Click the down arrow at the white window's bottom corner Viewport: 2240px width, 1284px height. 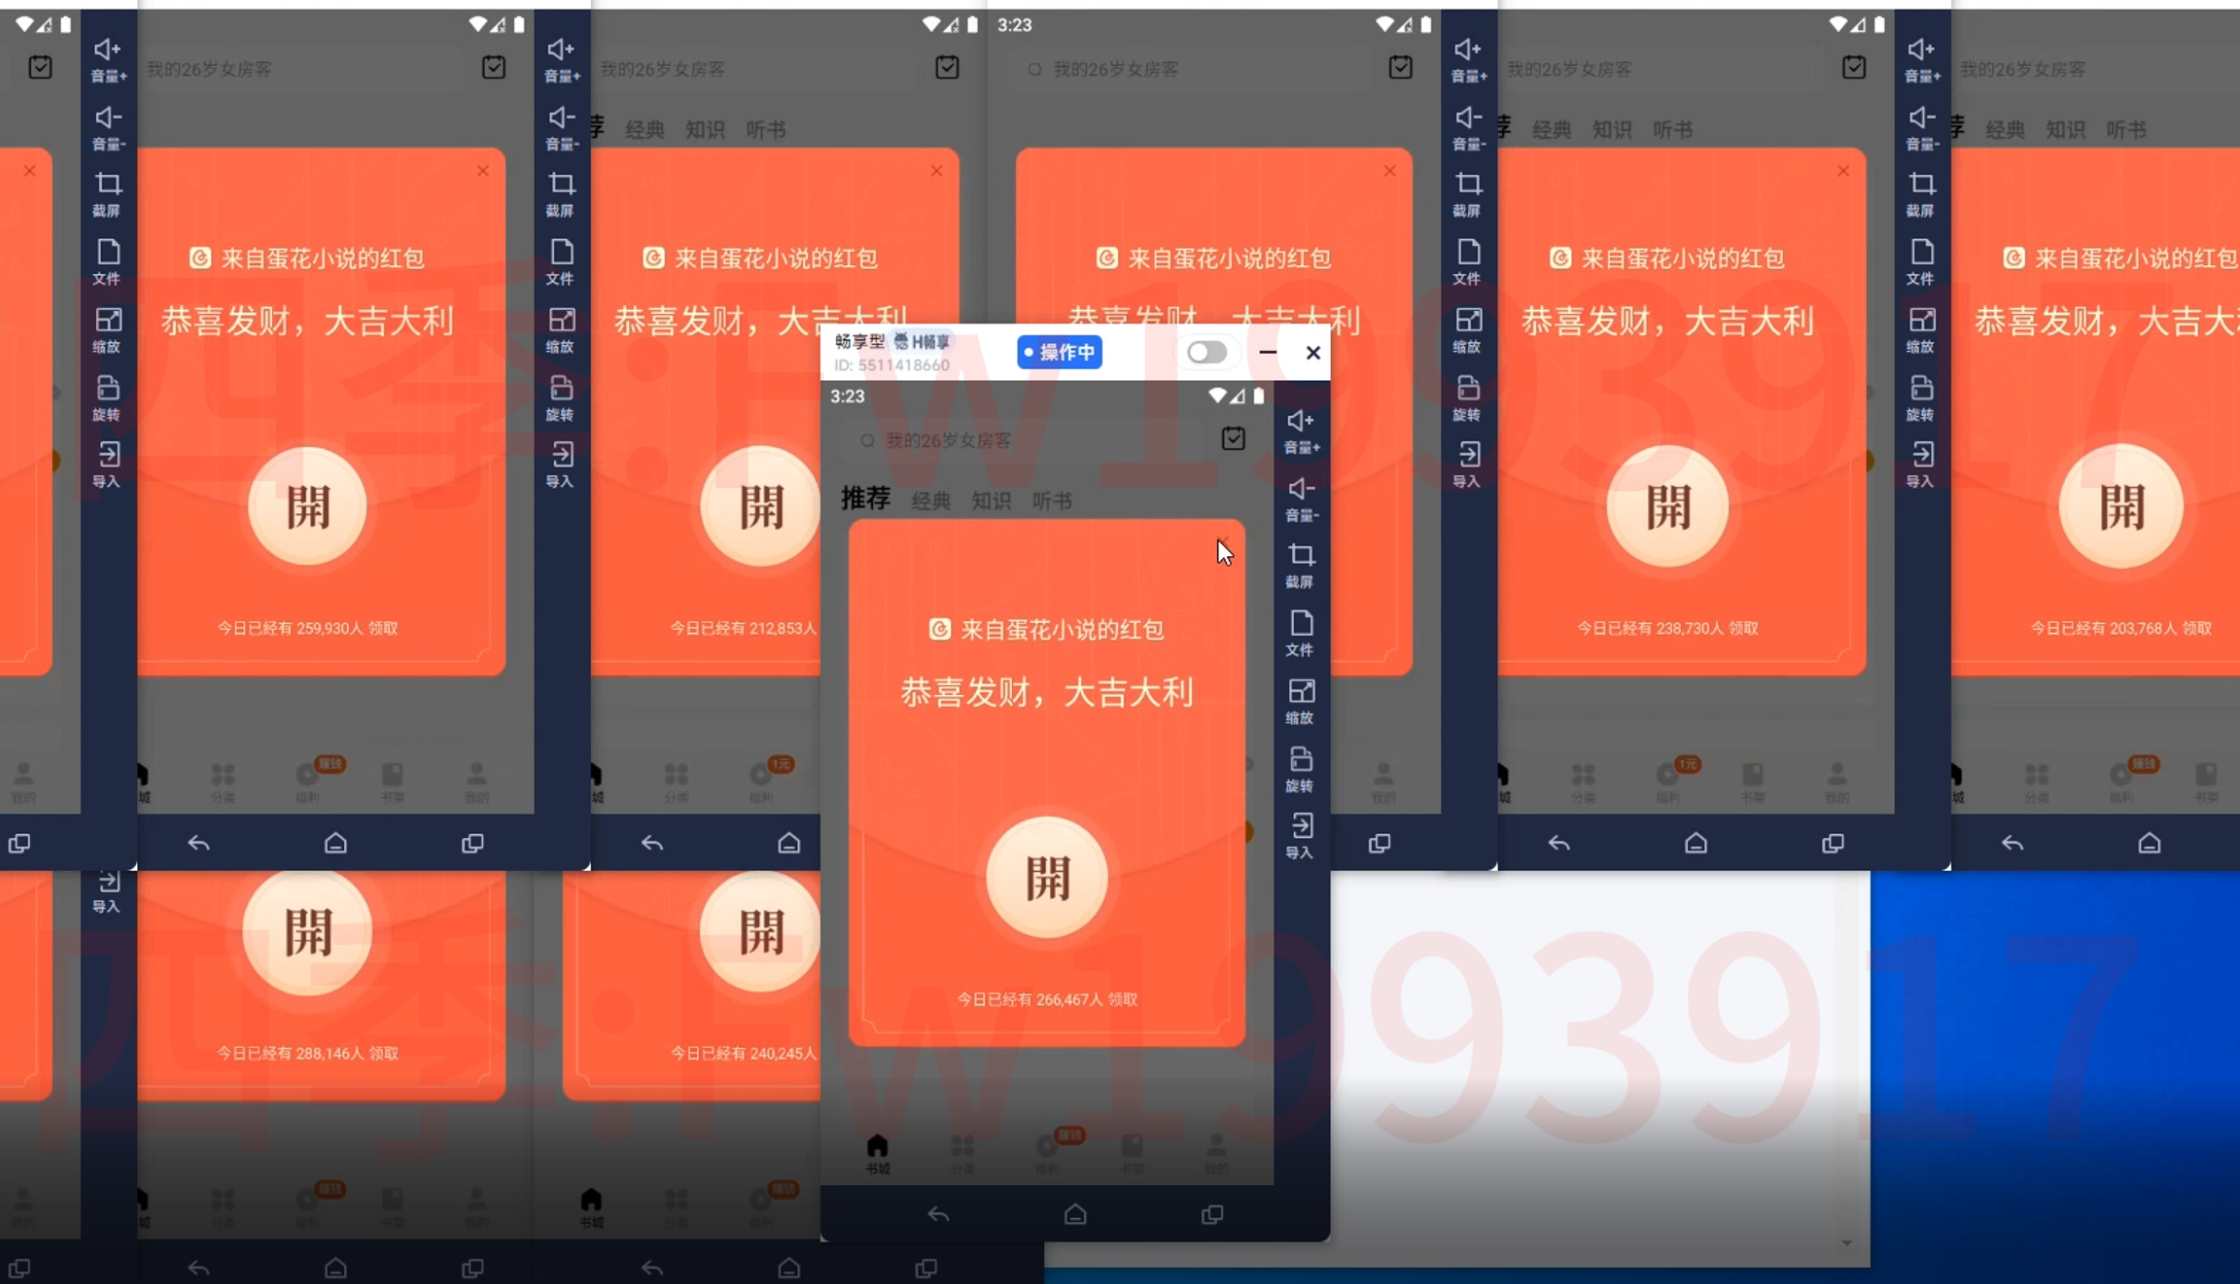point(1847,1243)
